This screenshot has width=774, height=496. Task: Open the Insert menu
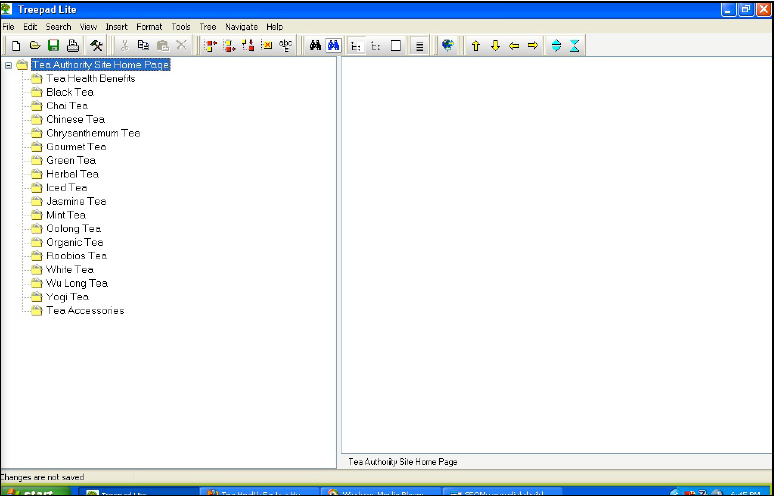[x=116, y=27]
